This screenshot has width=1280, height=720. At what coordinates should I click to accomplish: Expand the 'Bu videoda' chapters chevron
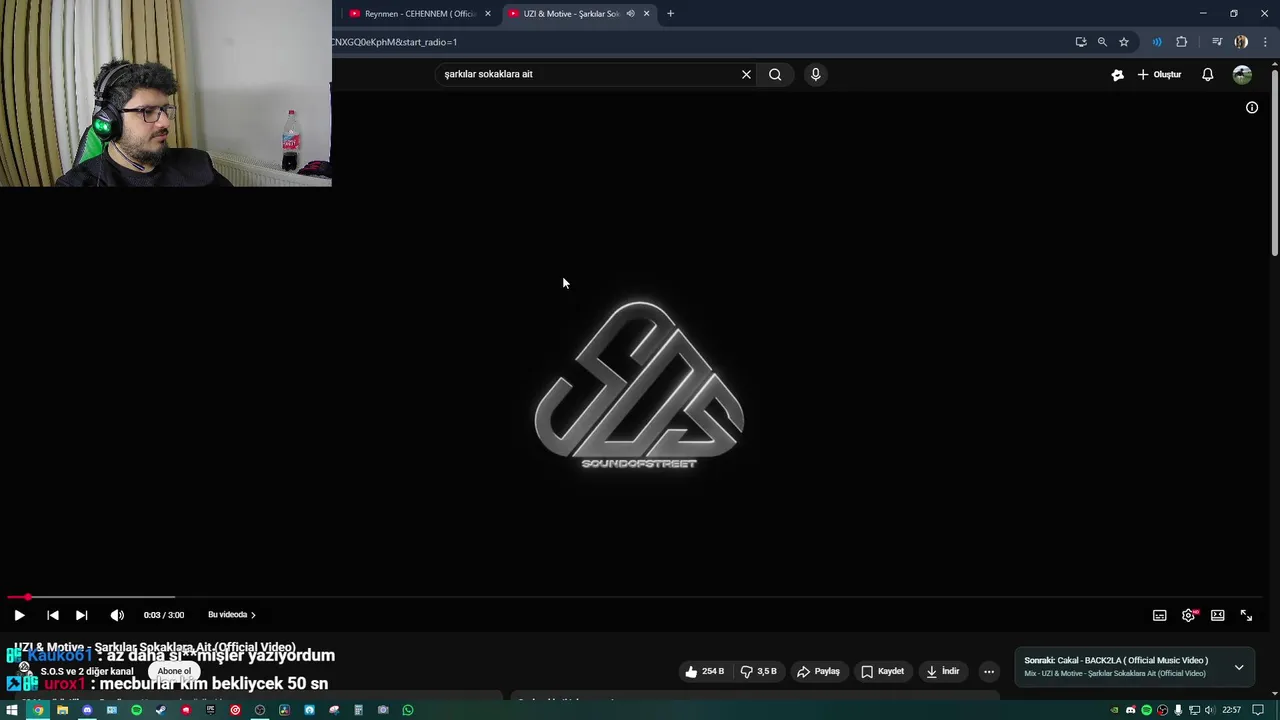pos(253,615)
